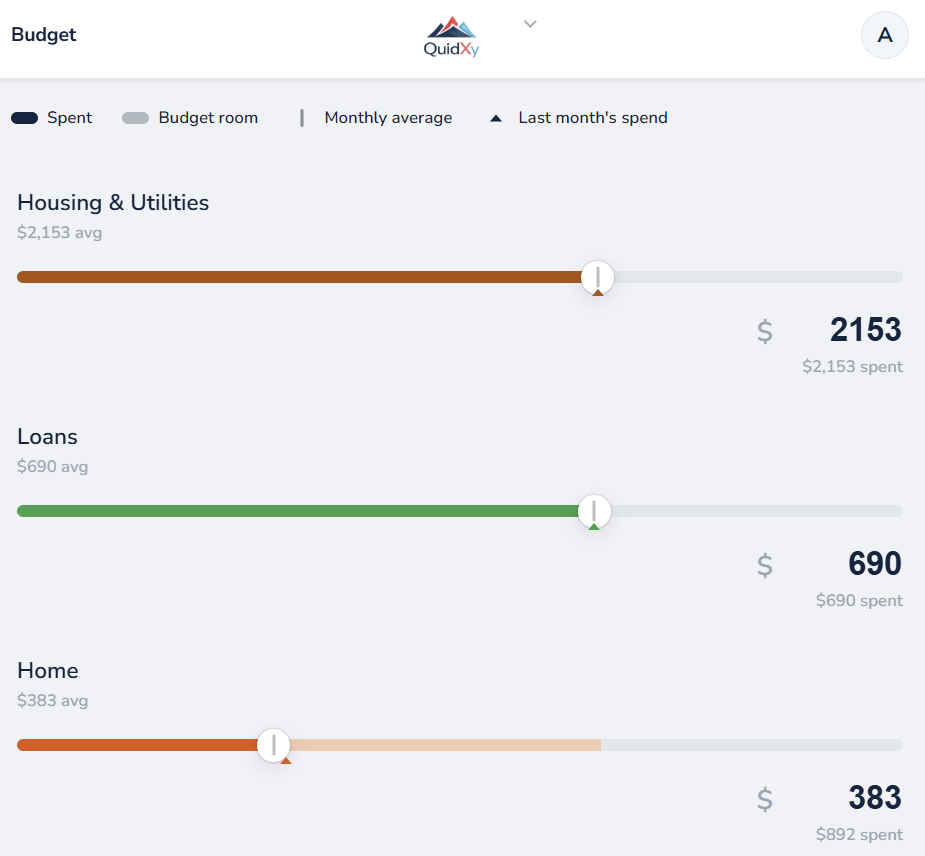The height and width of the screenshot is (856, 925).
Task: Edit the Housing & Utilities amount 2153
Action: (x=865, y=329)
